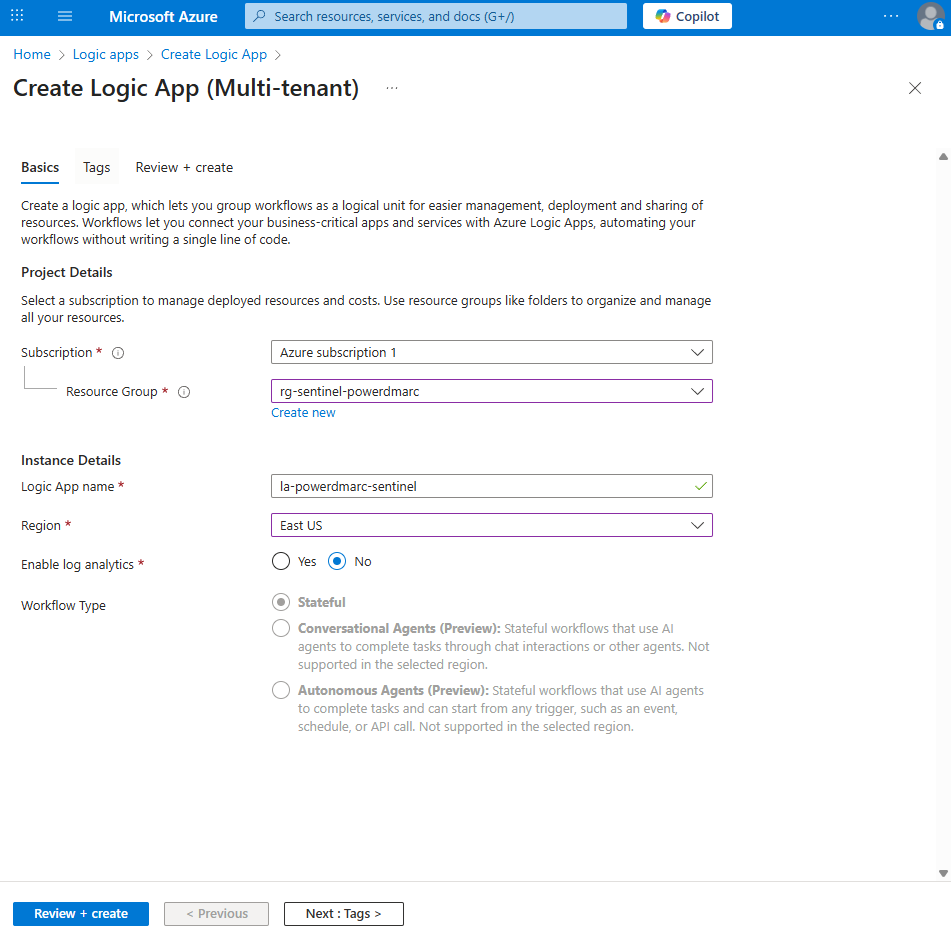Focus the Search resources, services, and docs field
The height and width of the screenshot is (943, 951).
point(435,16)
